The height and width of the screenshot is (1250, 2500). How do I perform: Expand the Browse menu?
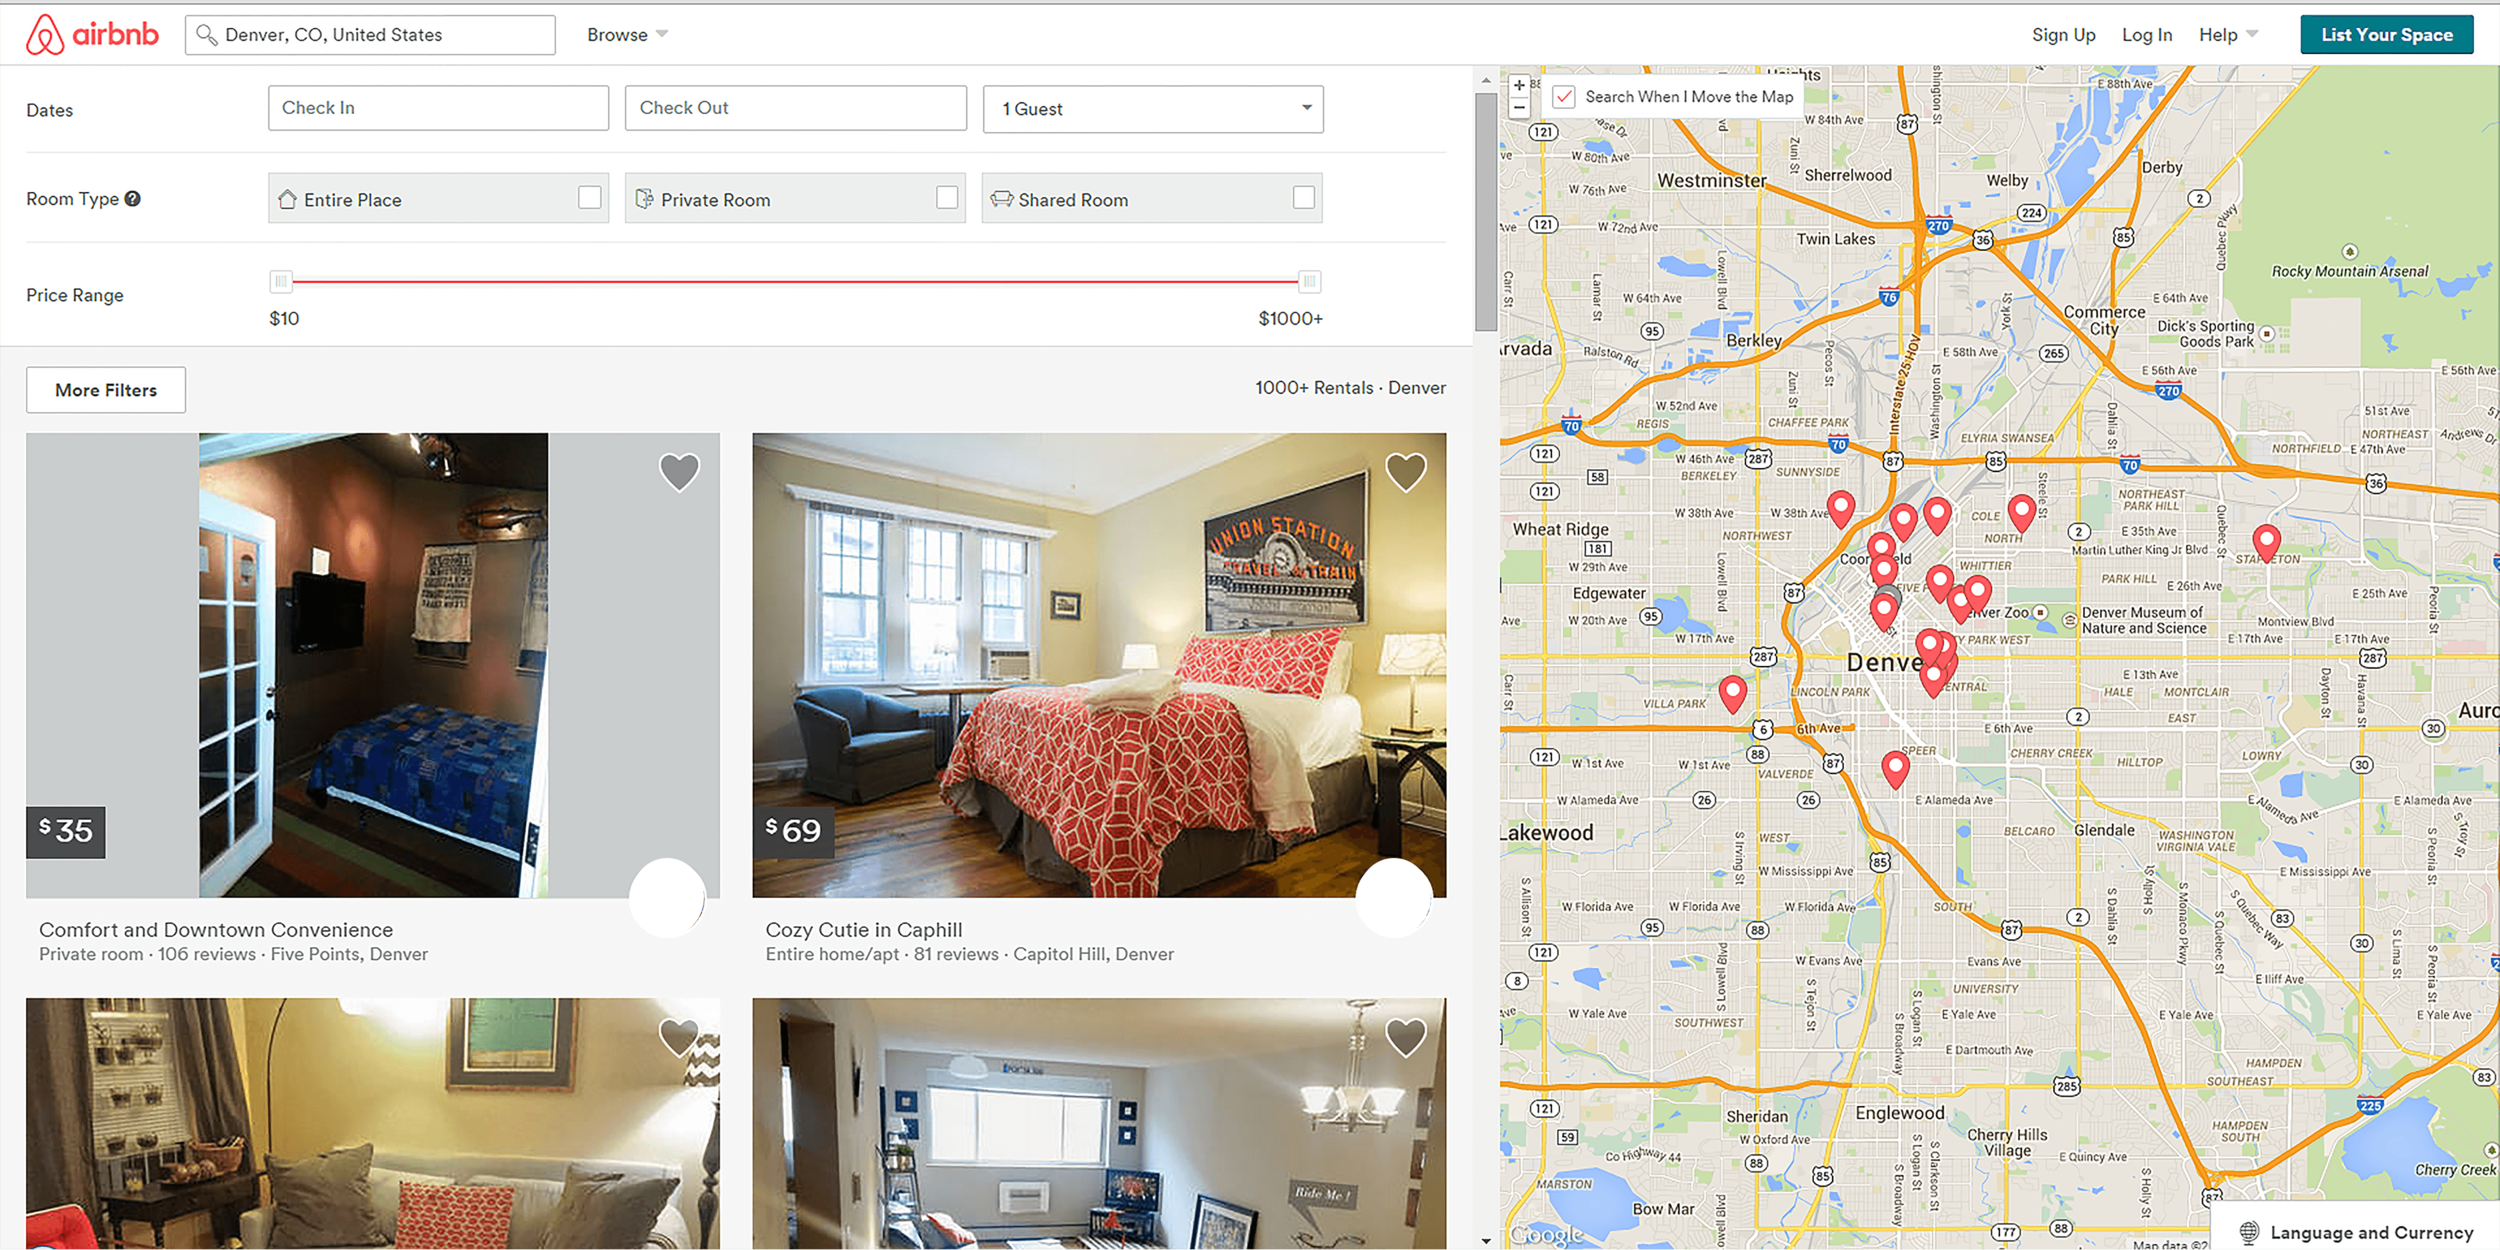(x=627, y=35)
